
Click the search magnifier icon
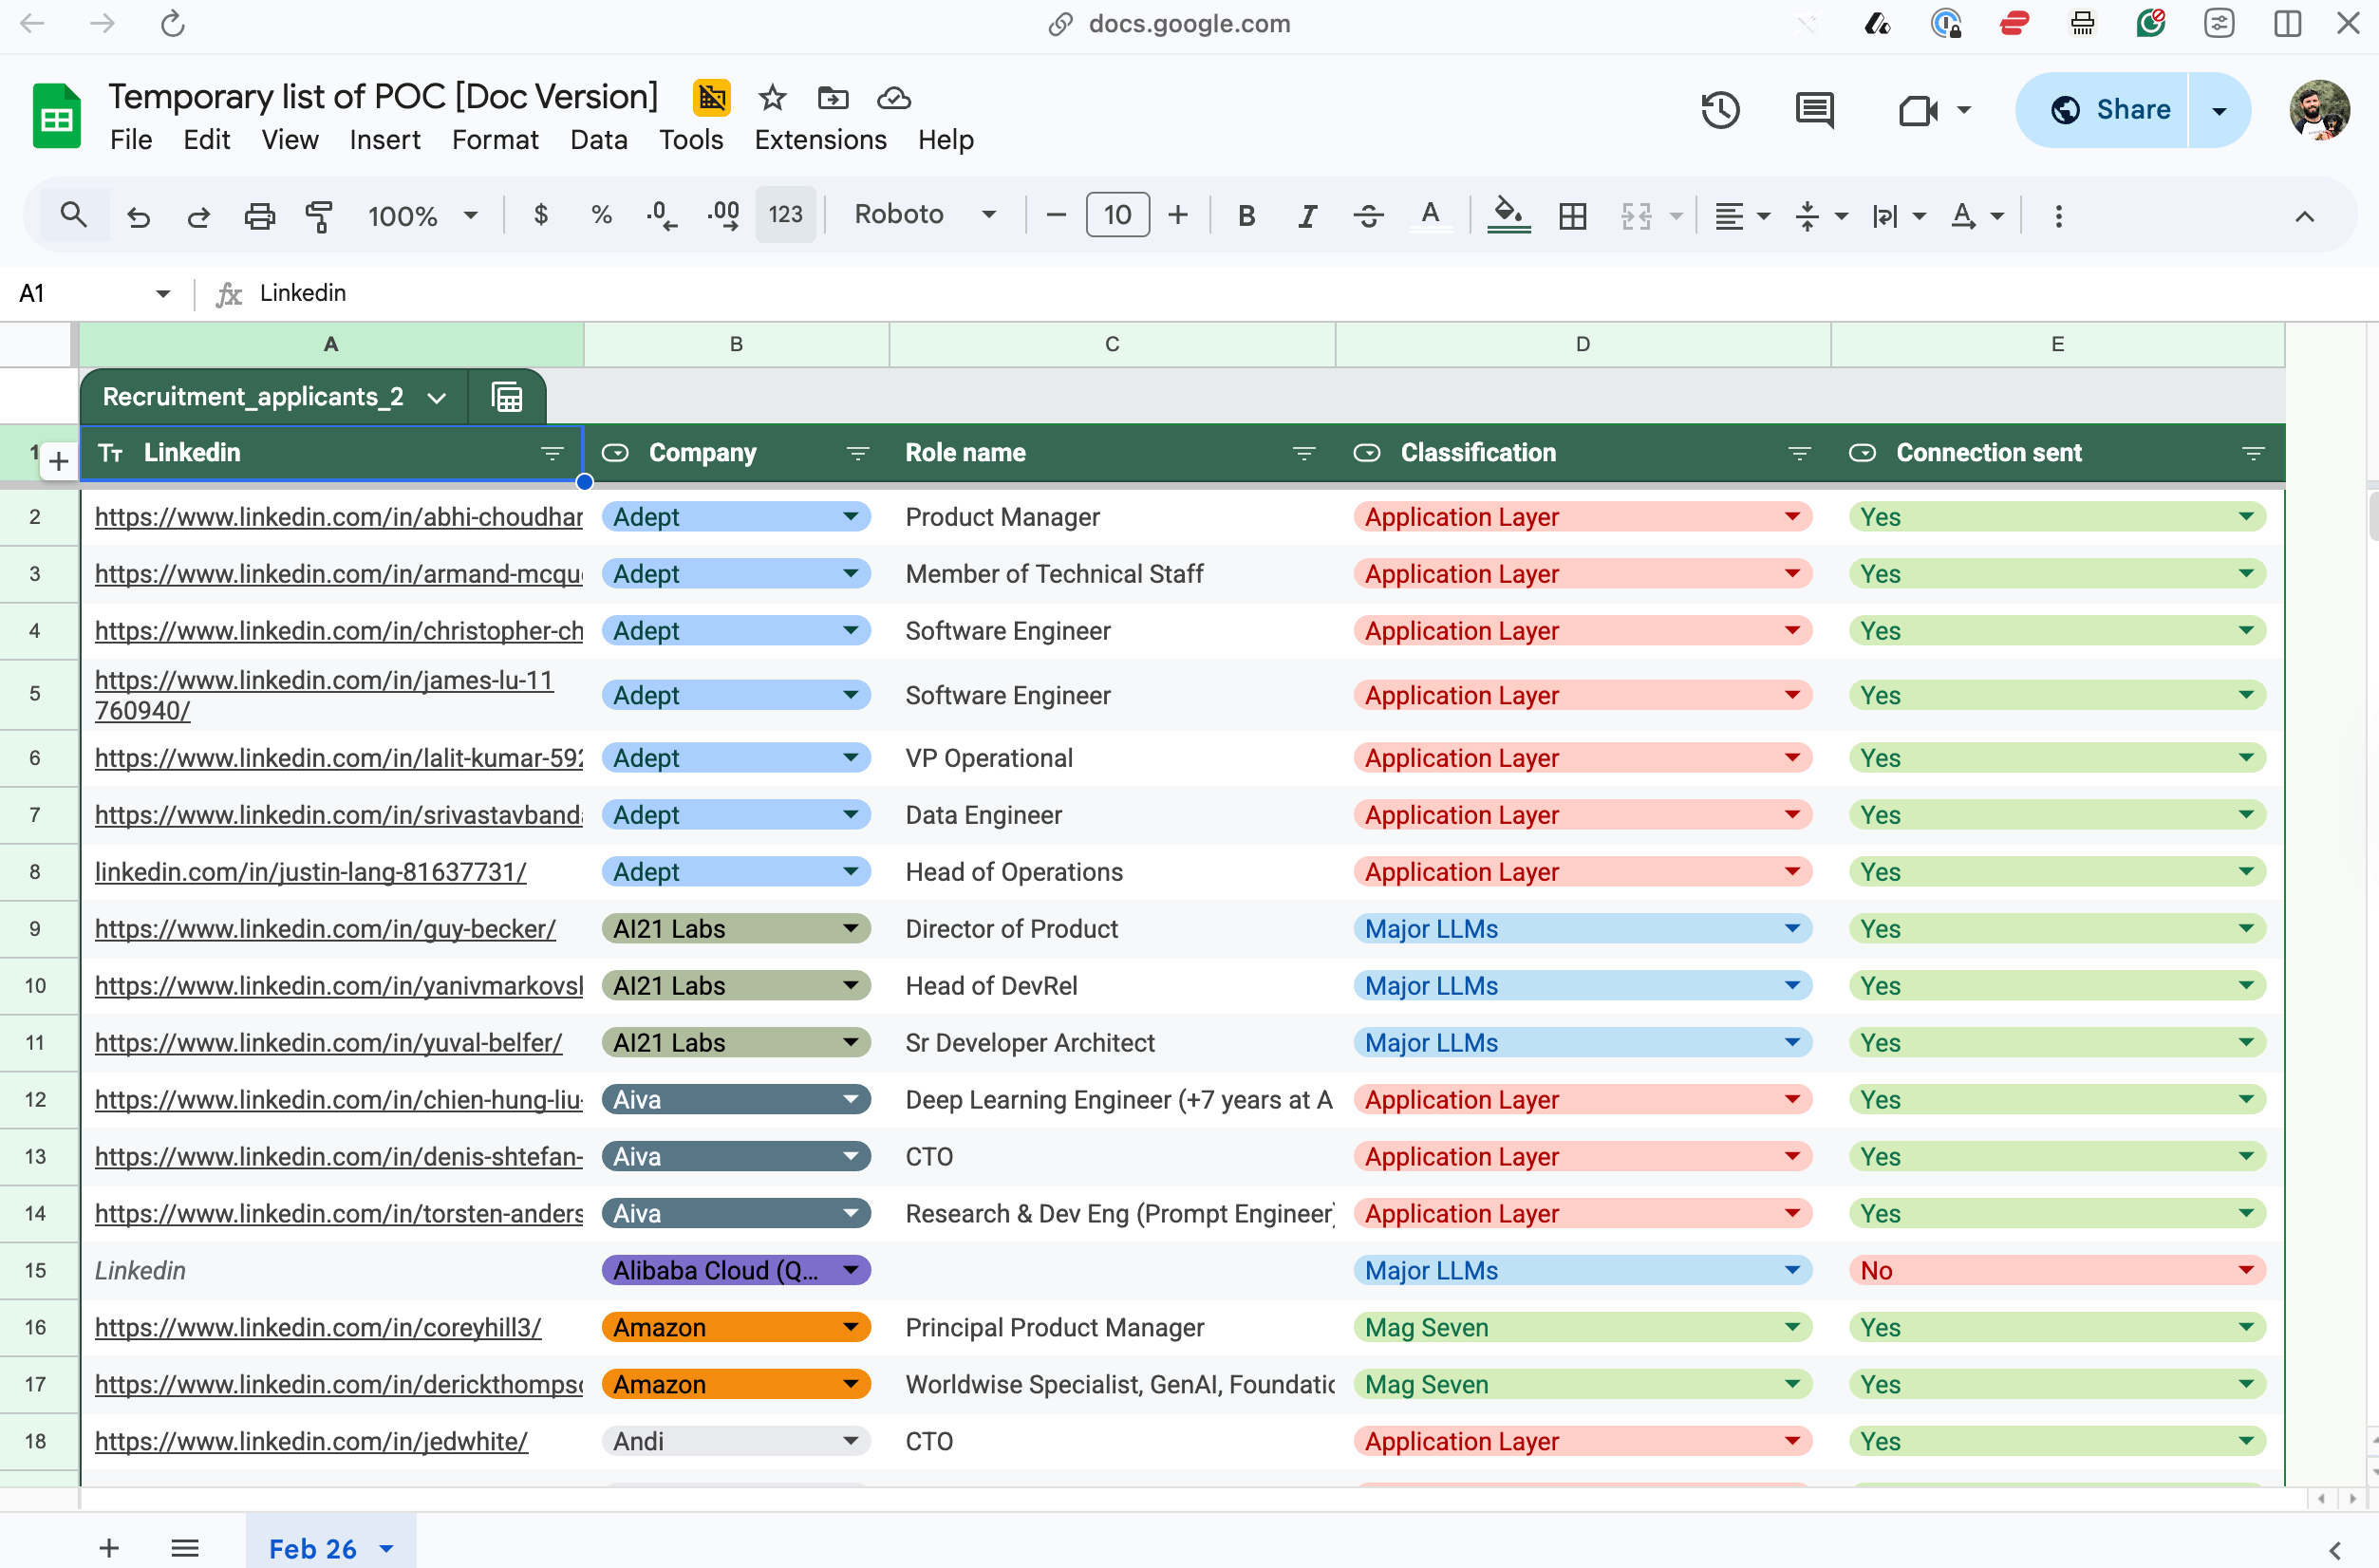click(73, 214)
